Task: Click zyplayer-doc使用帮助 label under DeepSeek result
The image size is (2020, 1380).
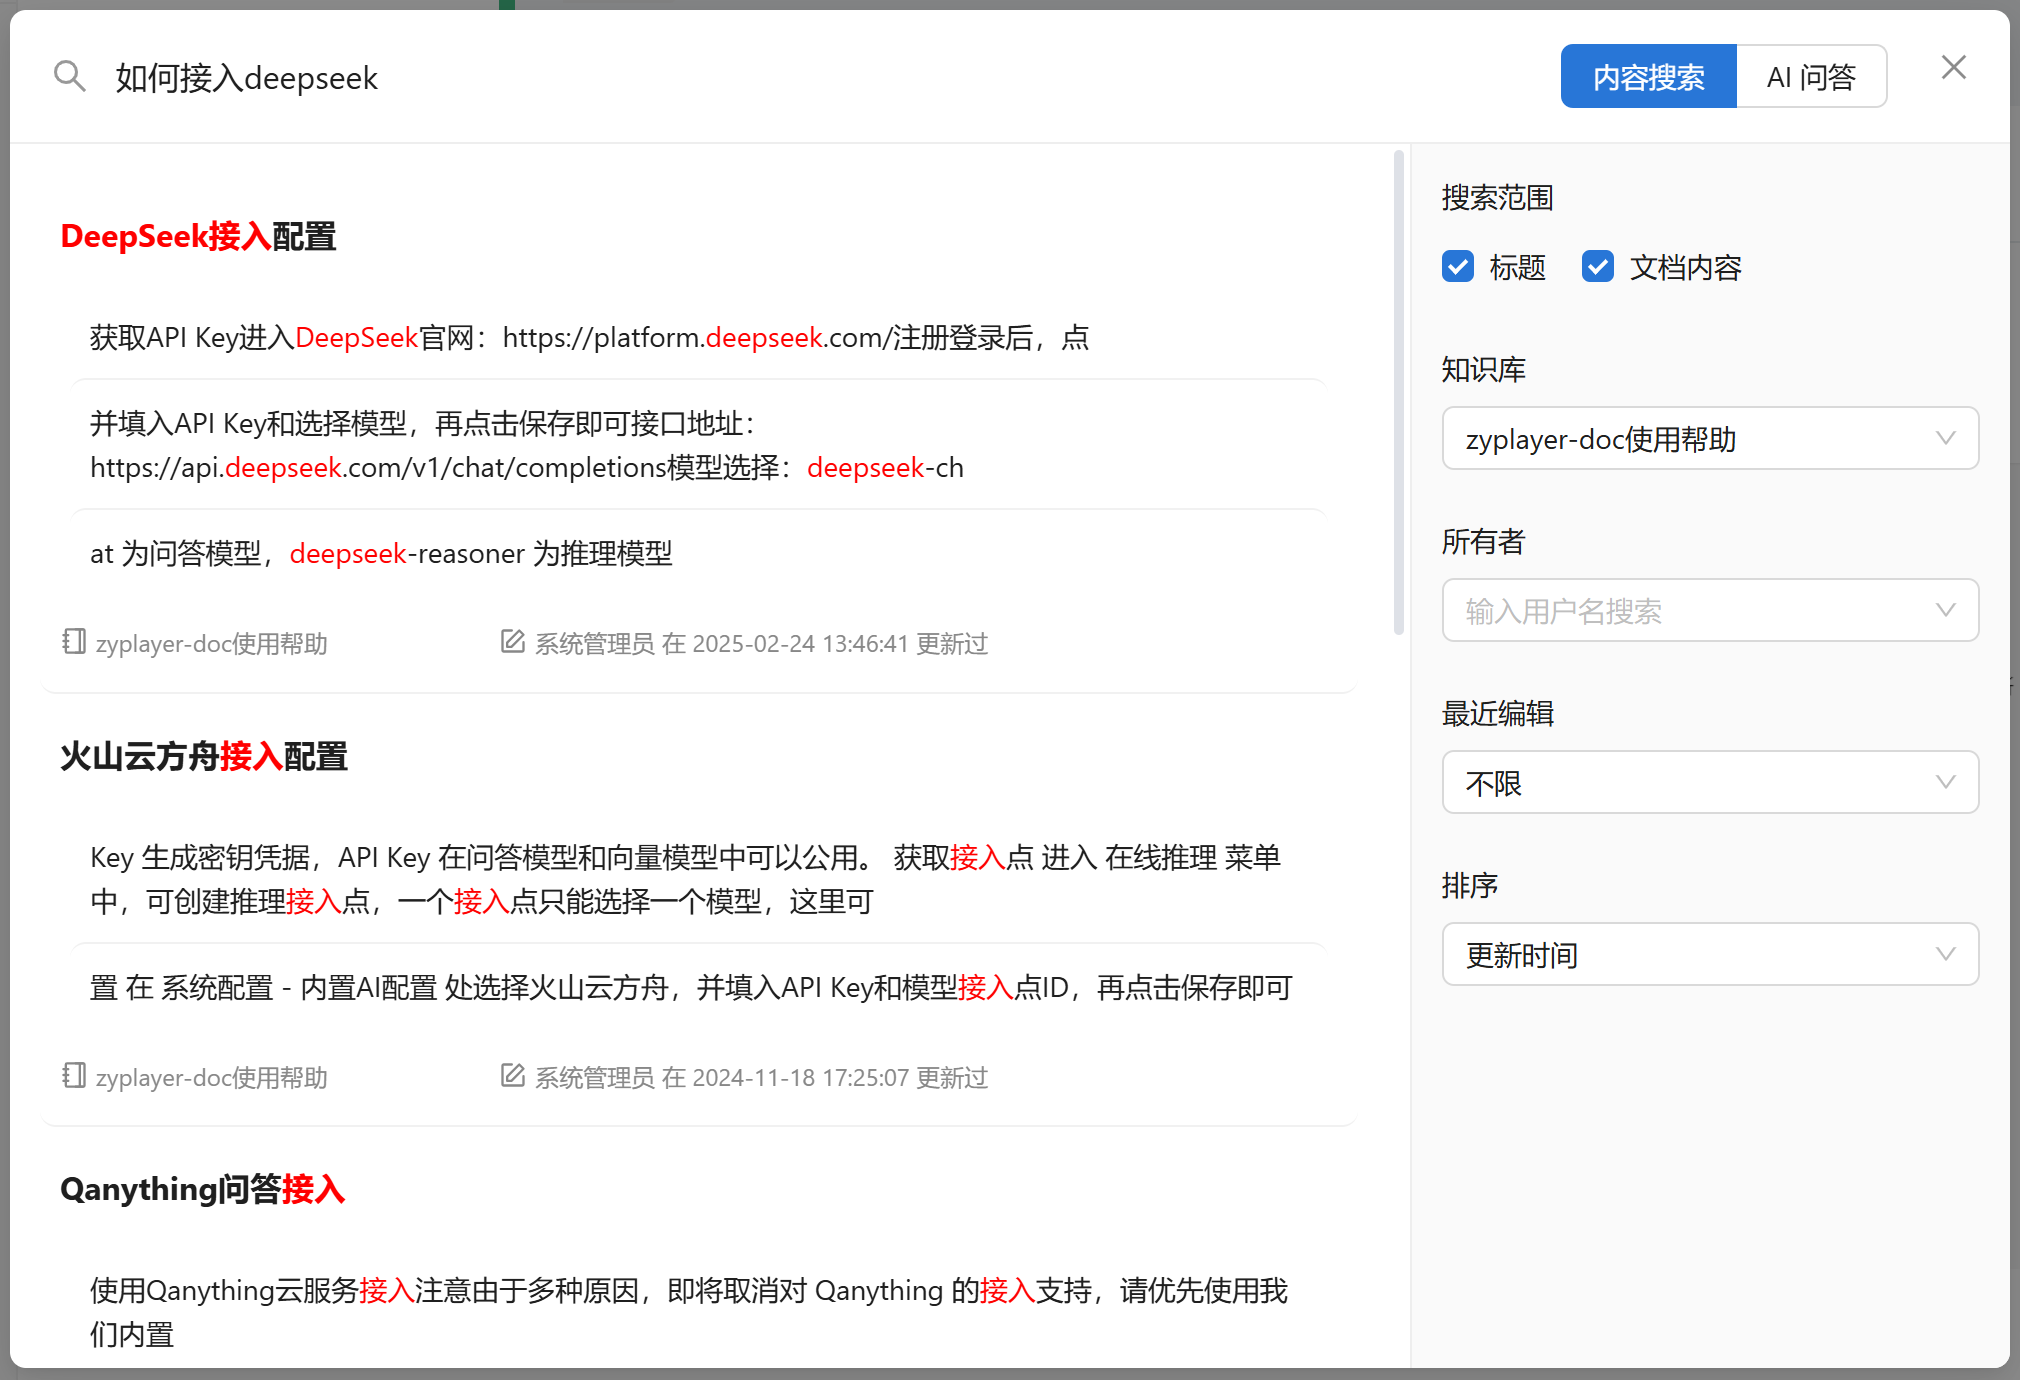Action: coord(212,643)
